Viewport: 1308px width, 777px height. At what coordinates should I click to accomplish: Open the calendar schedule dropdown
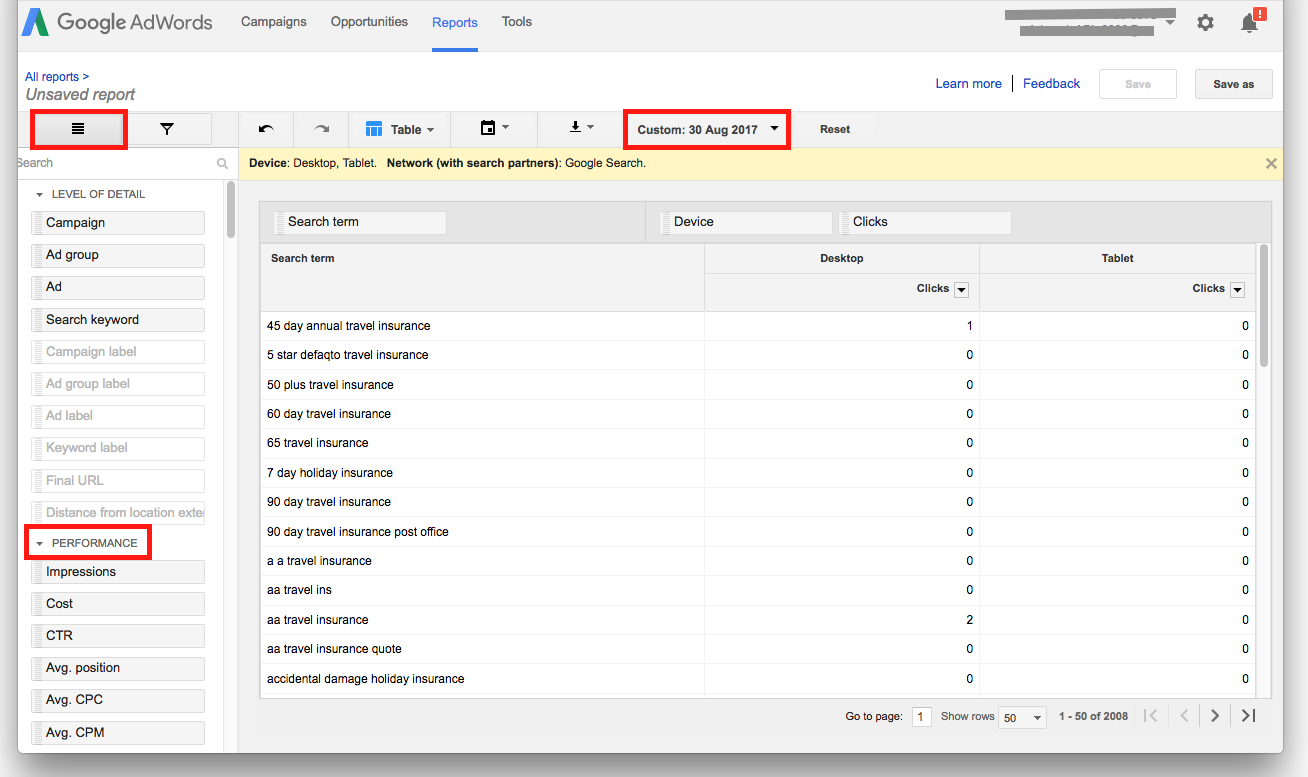coord(494,128)
